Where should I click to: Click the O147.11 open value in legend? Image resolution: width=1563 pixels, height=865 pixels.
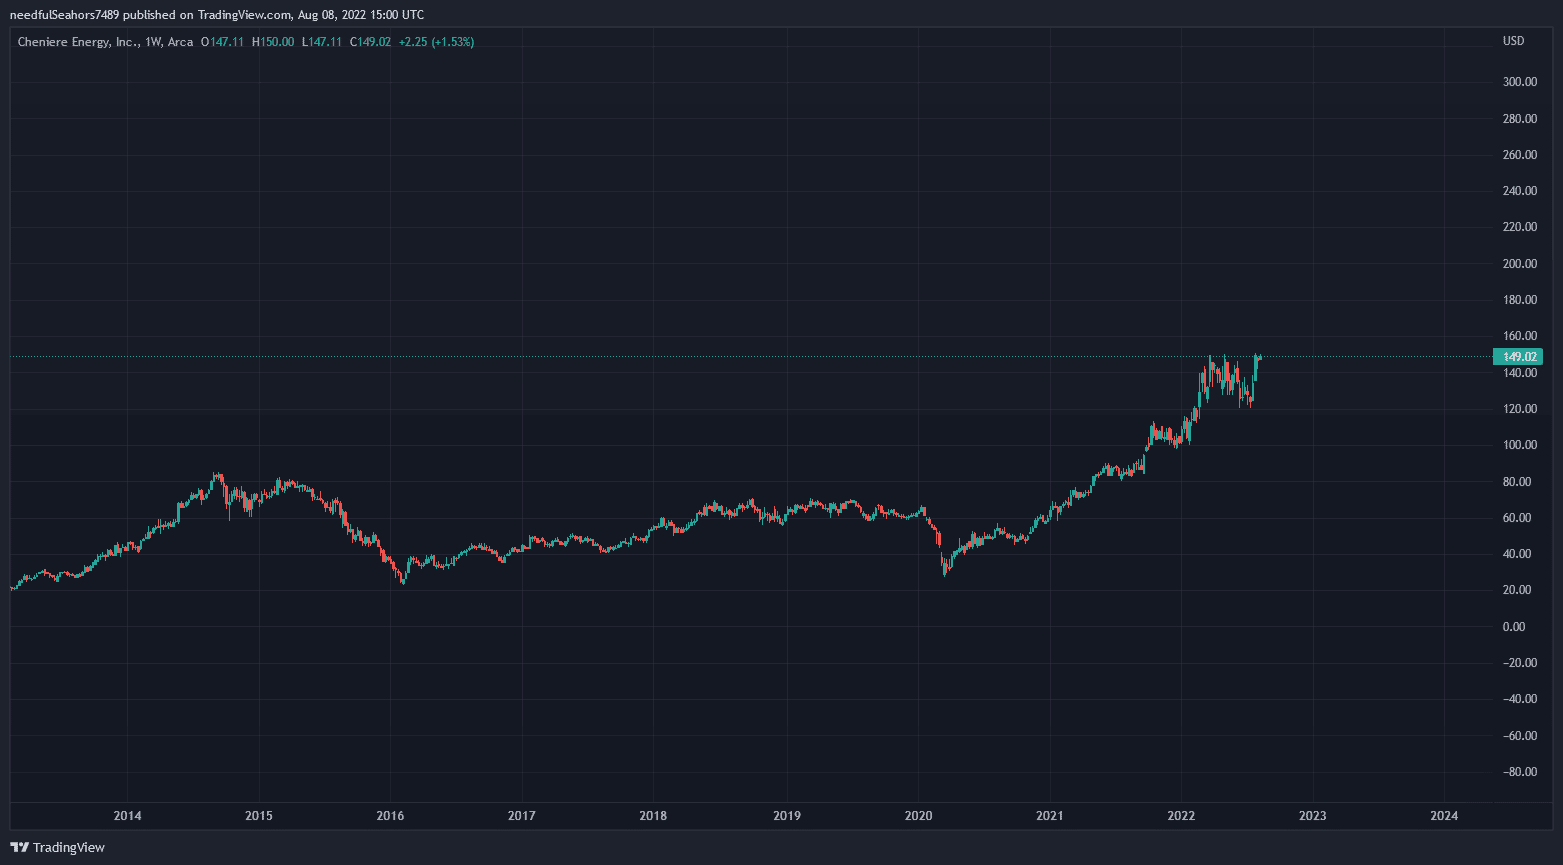pyautogui.click(x=223, y=42)
